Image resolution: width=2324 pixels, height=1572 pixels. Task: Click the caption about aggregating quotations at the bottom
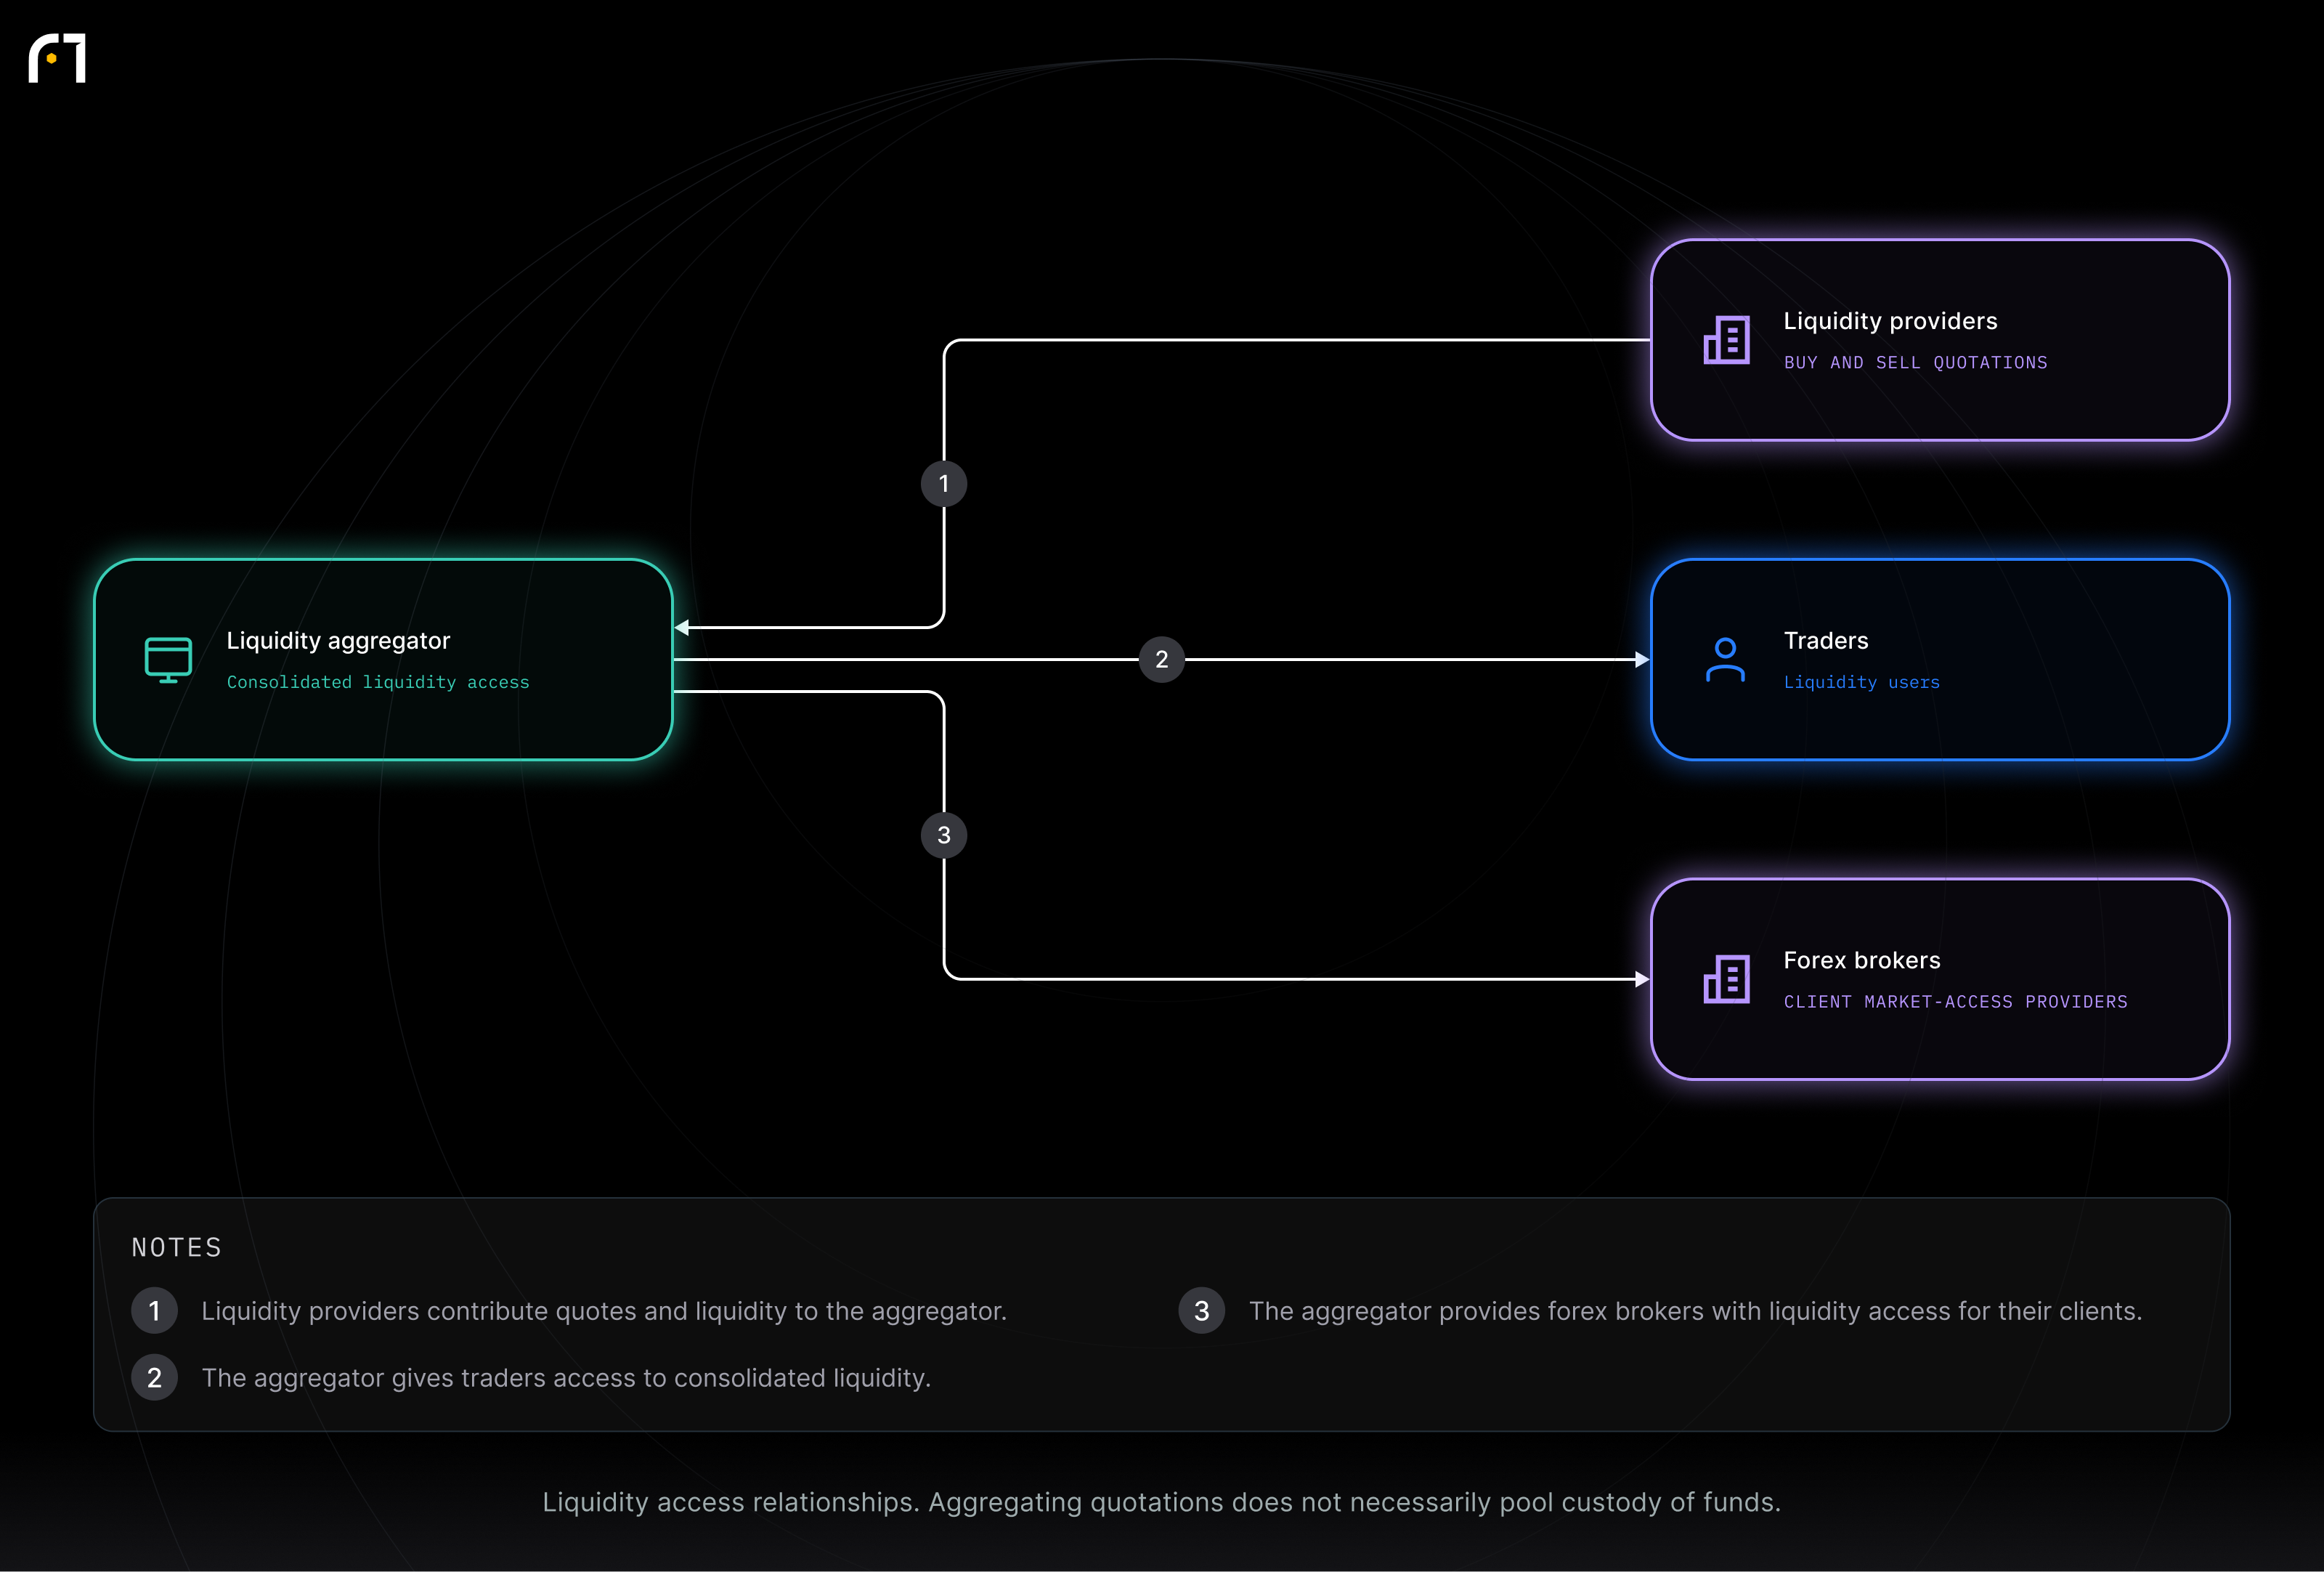click(1161, 1502)
